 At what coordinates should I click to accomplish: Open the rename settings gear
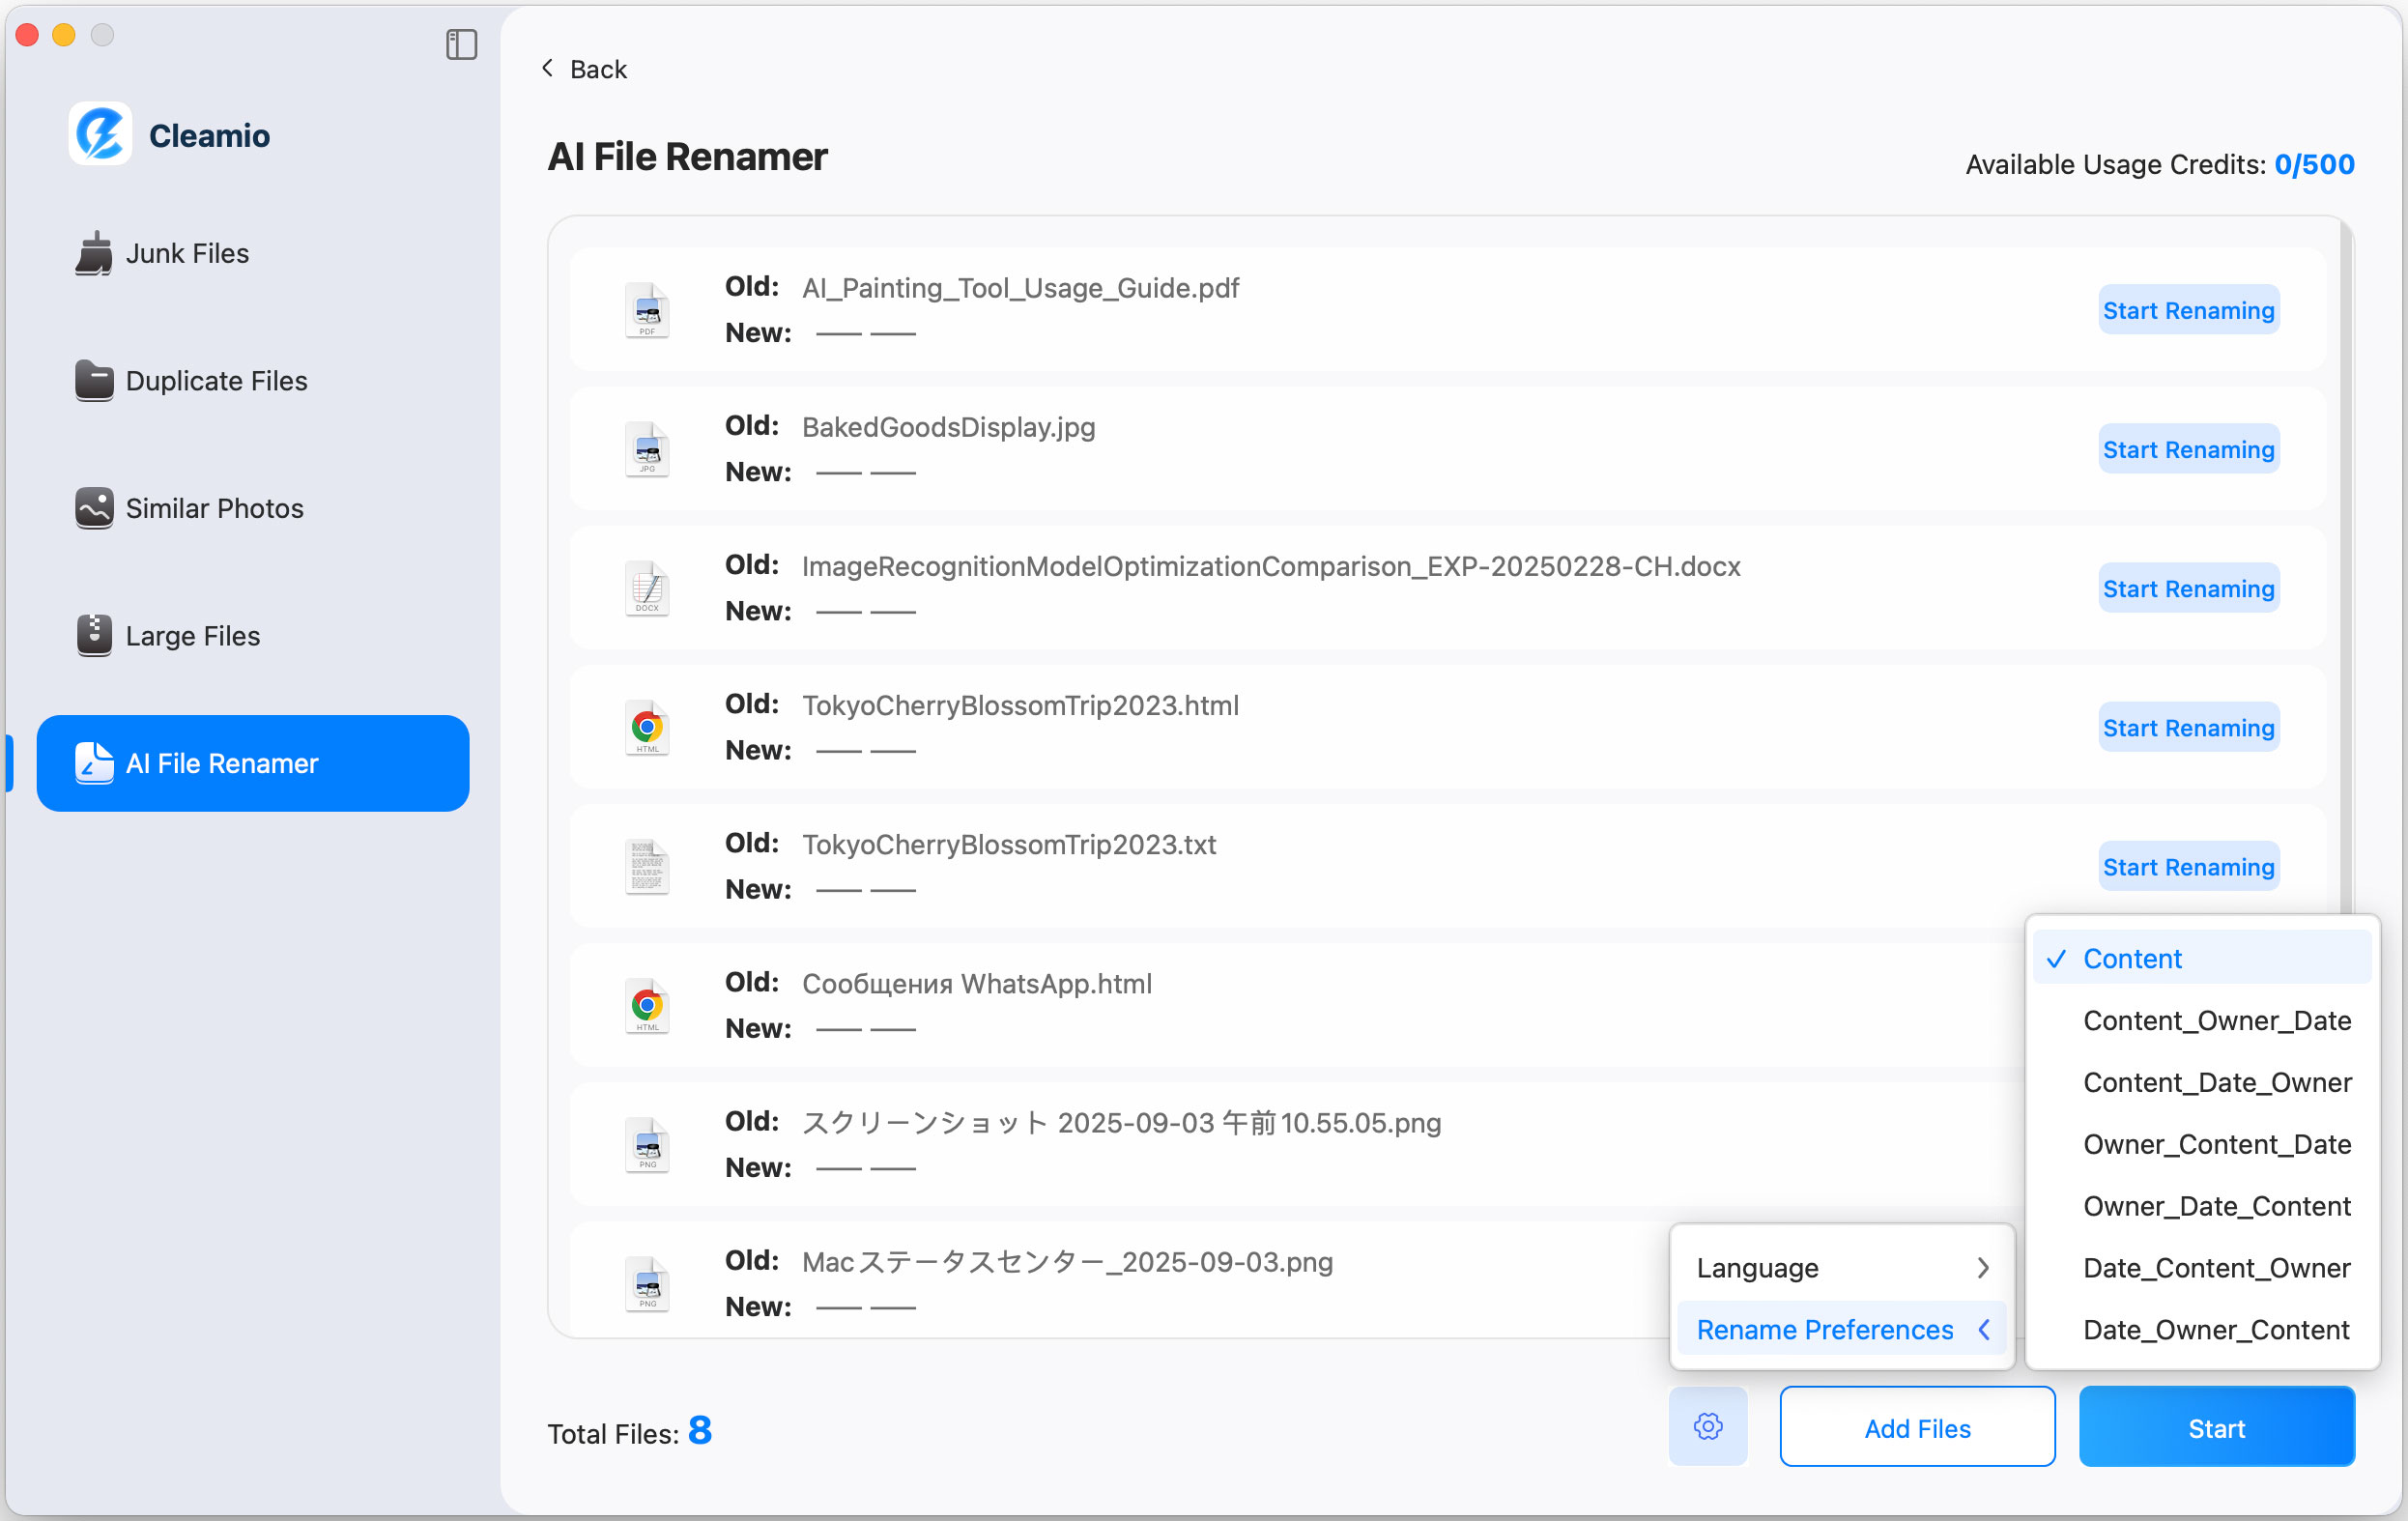1707,1427
